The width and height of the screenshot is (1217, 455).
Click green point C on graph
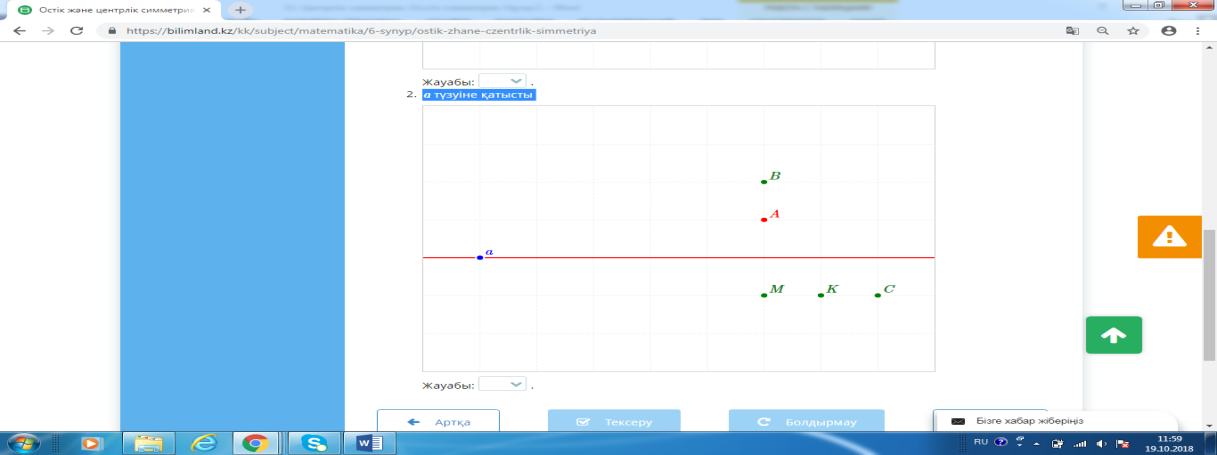[878, 295]
